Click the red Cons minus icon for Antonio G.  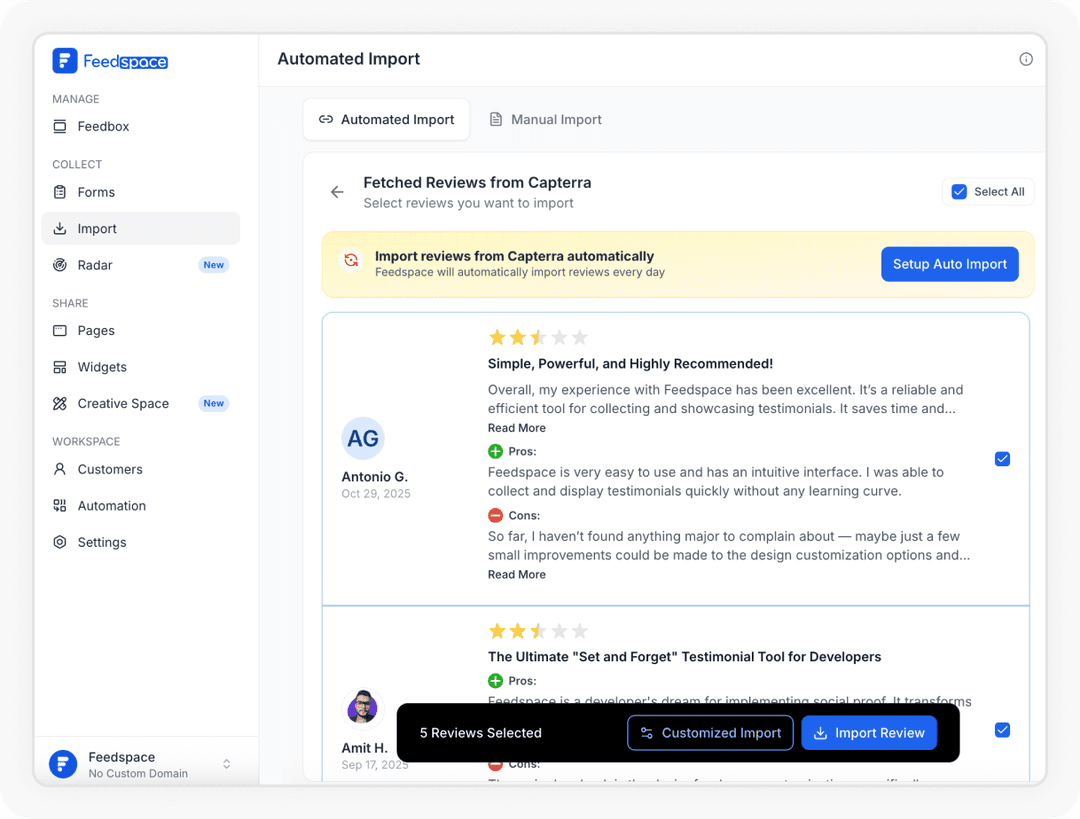[495, 515]
